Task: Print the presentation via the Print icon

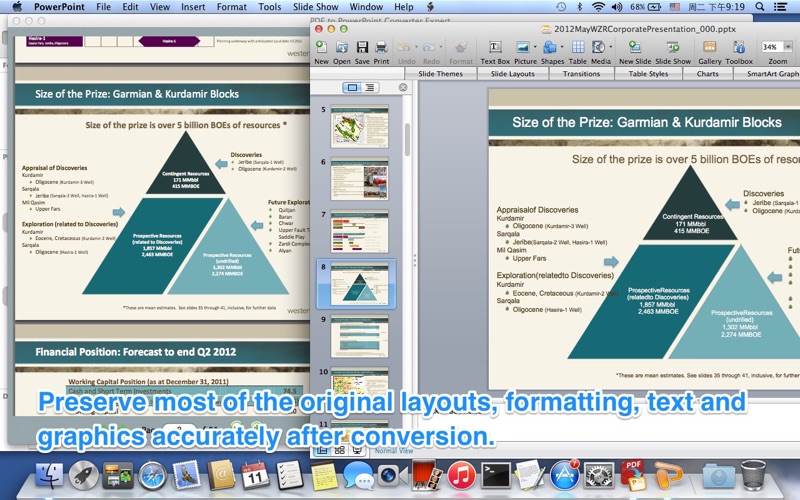Action: click(x=381, y=48)
